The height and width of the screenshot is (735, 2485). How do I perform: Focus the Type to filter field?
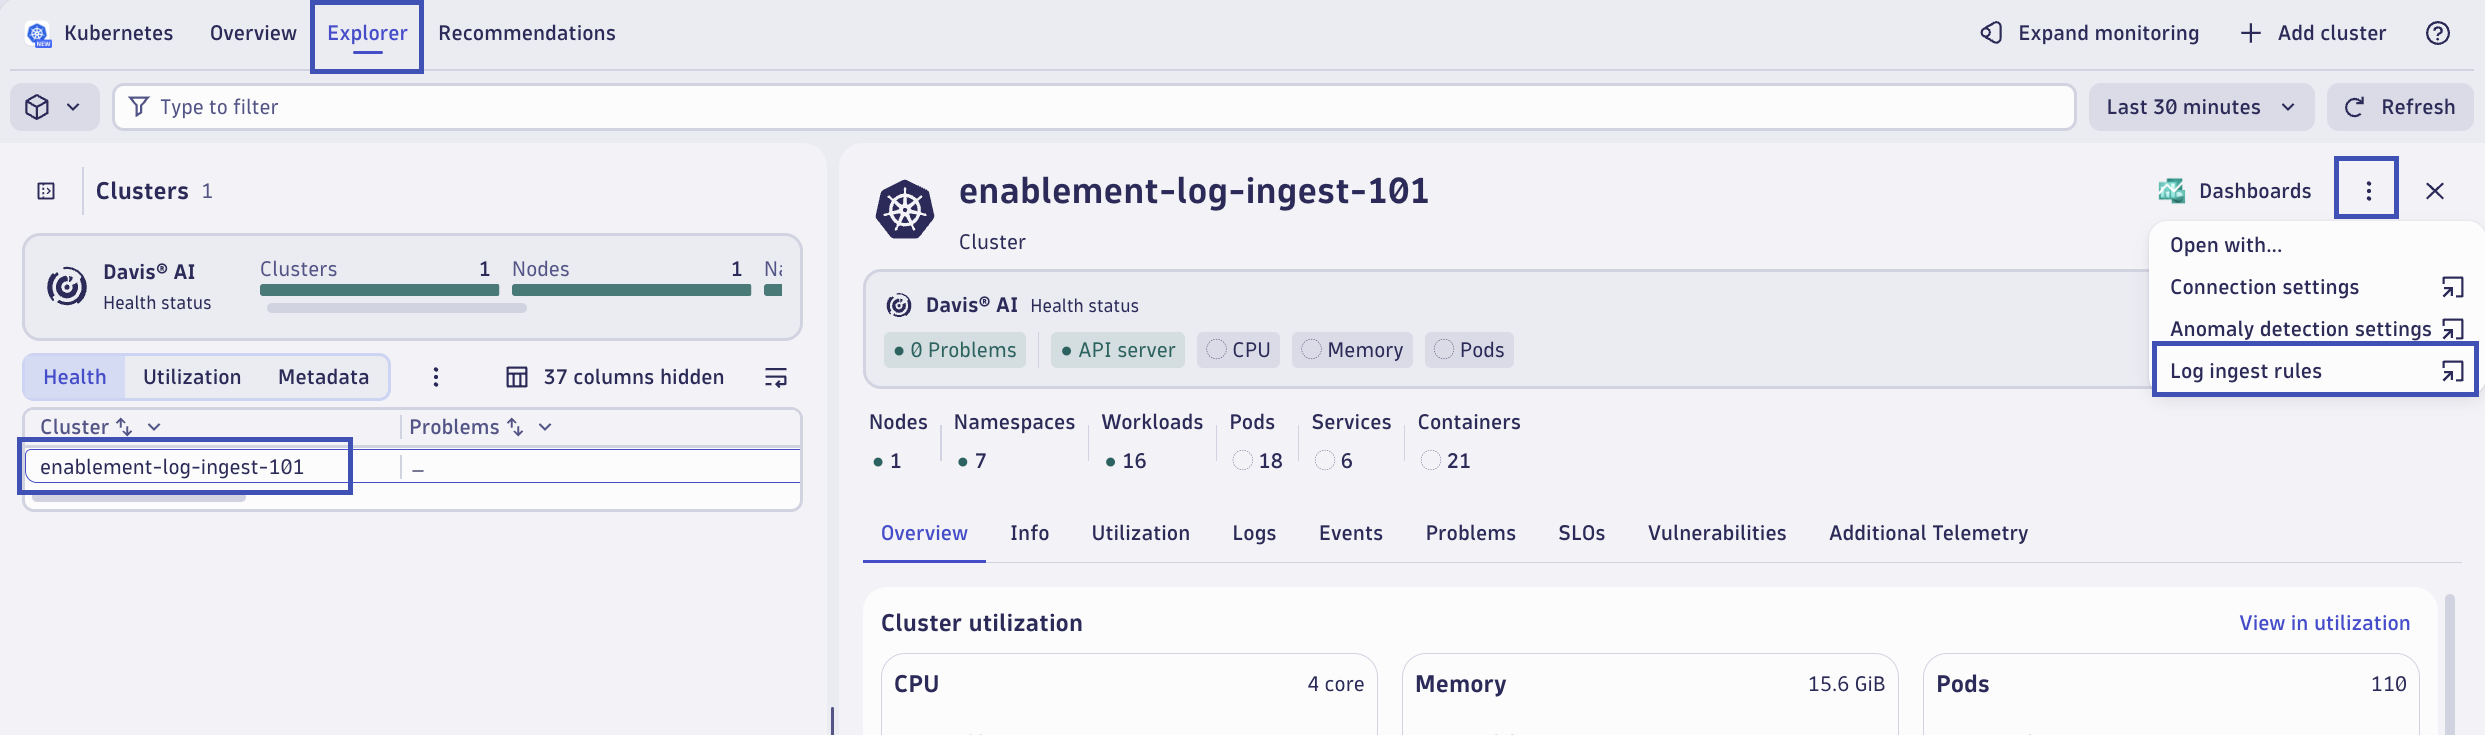[x=1094, y=107]
